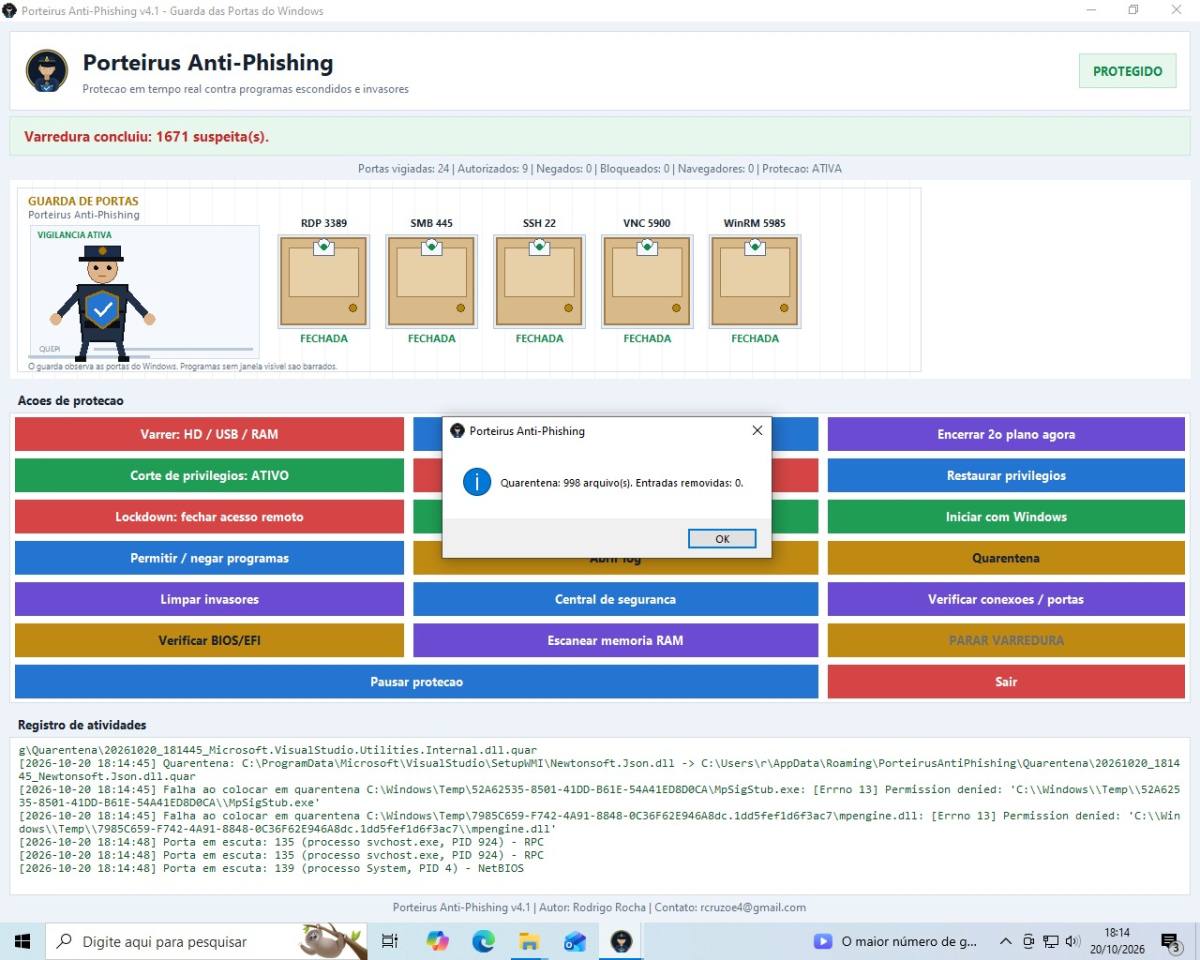Click the red Sair button
This screenshot has width=1200, height=960.
(x=1006, y=681)
